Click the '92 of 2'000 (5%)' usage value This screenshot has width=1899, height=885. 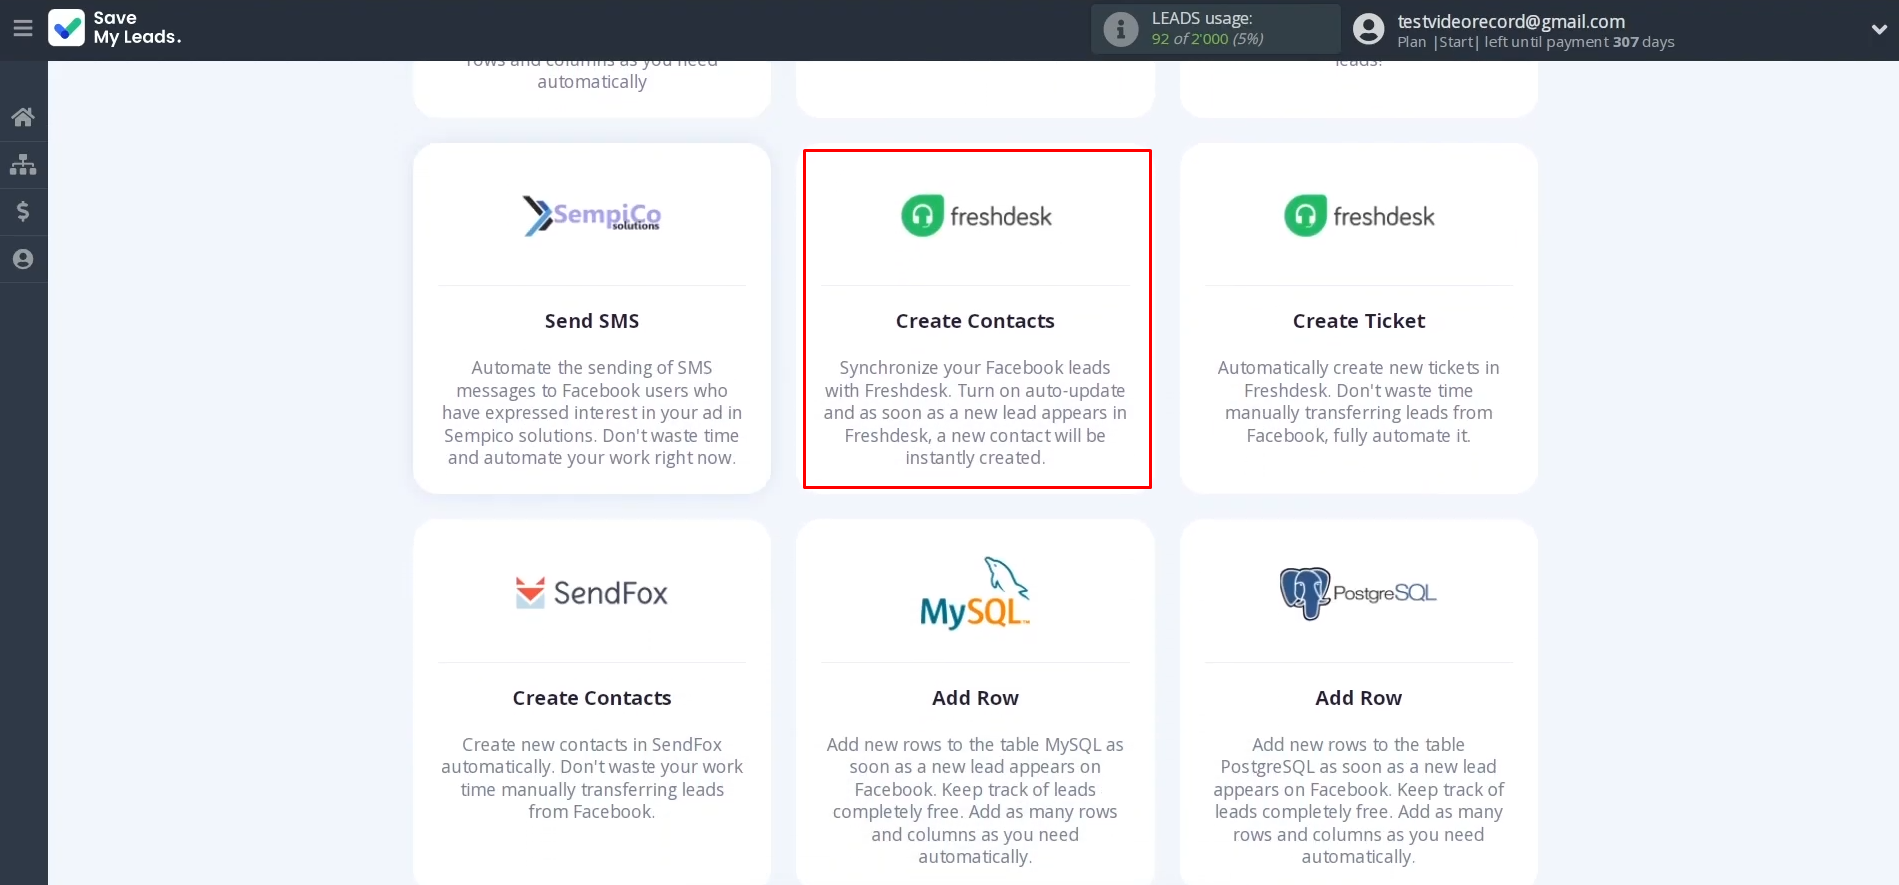click(1207, 39)
